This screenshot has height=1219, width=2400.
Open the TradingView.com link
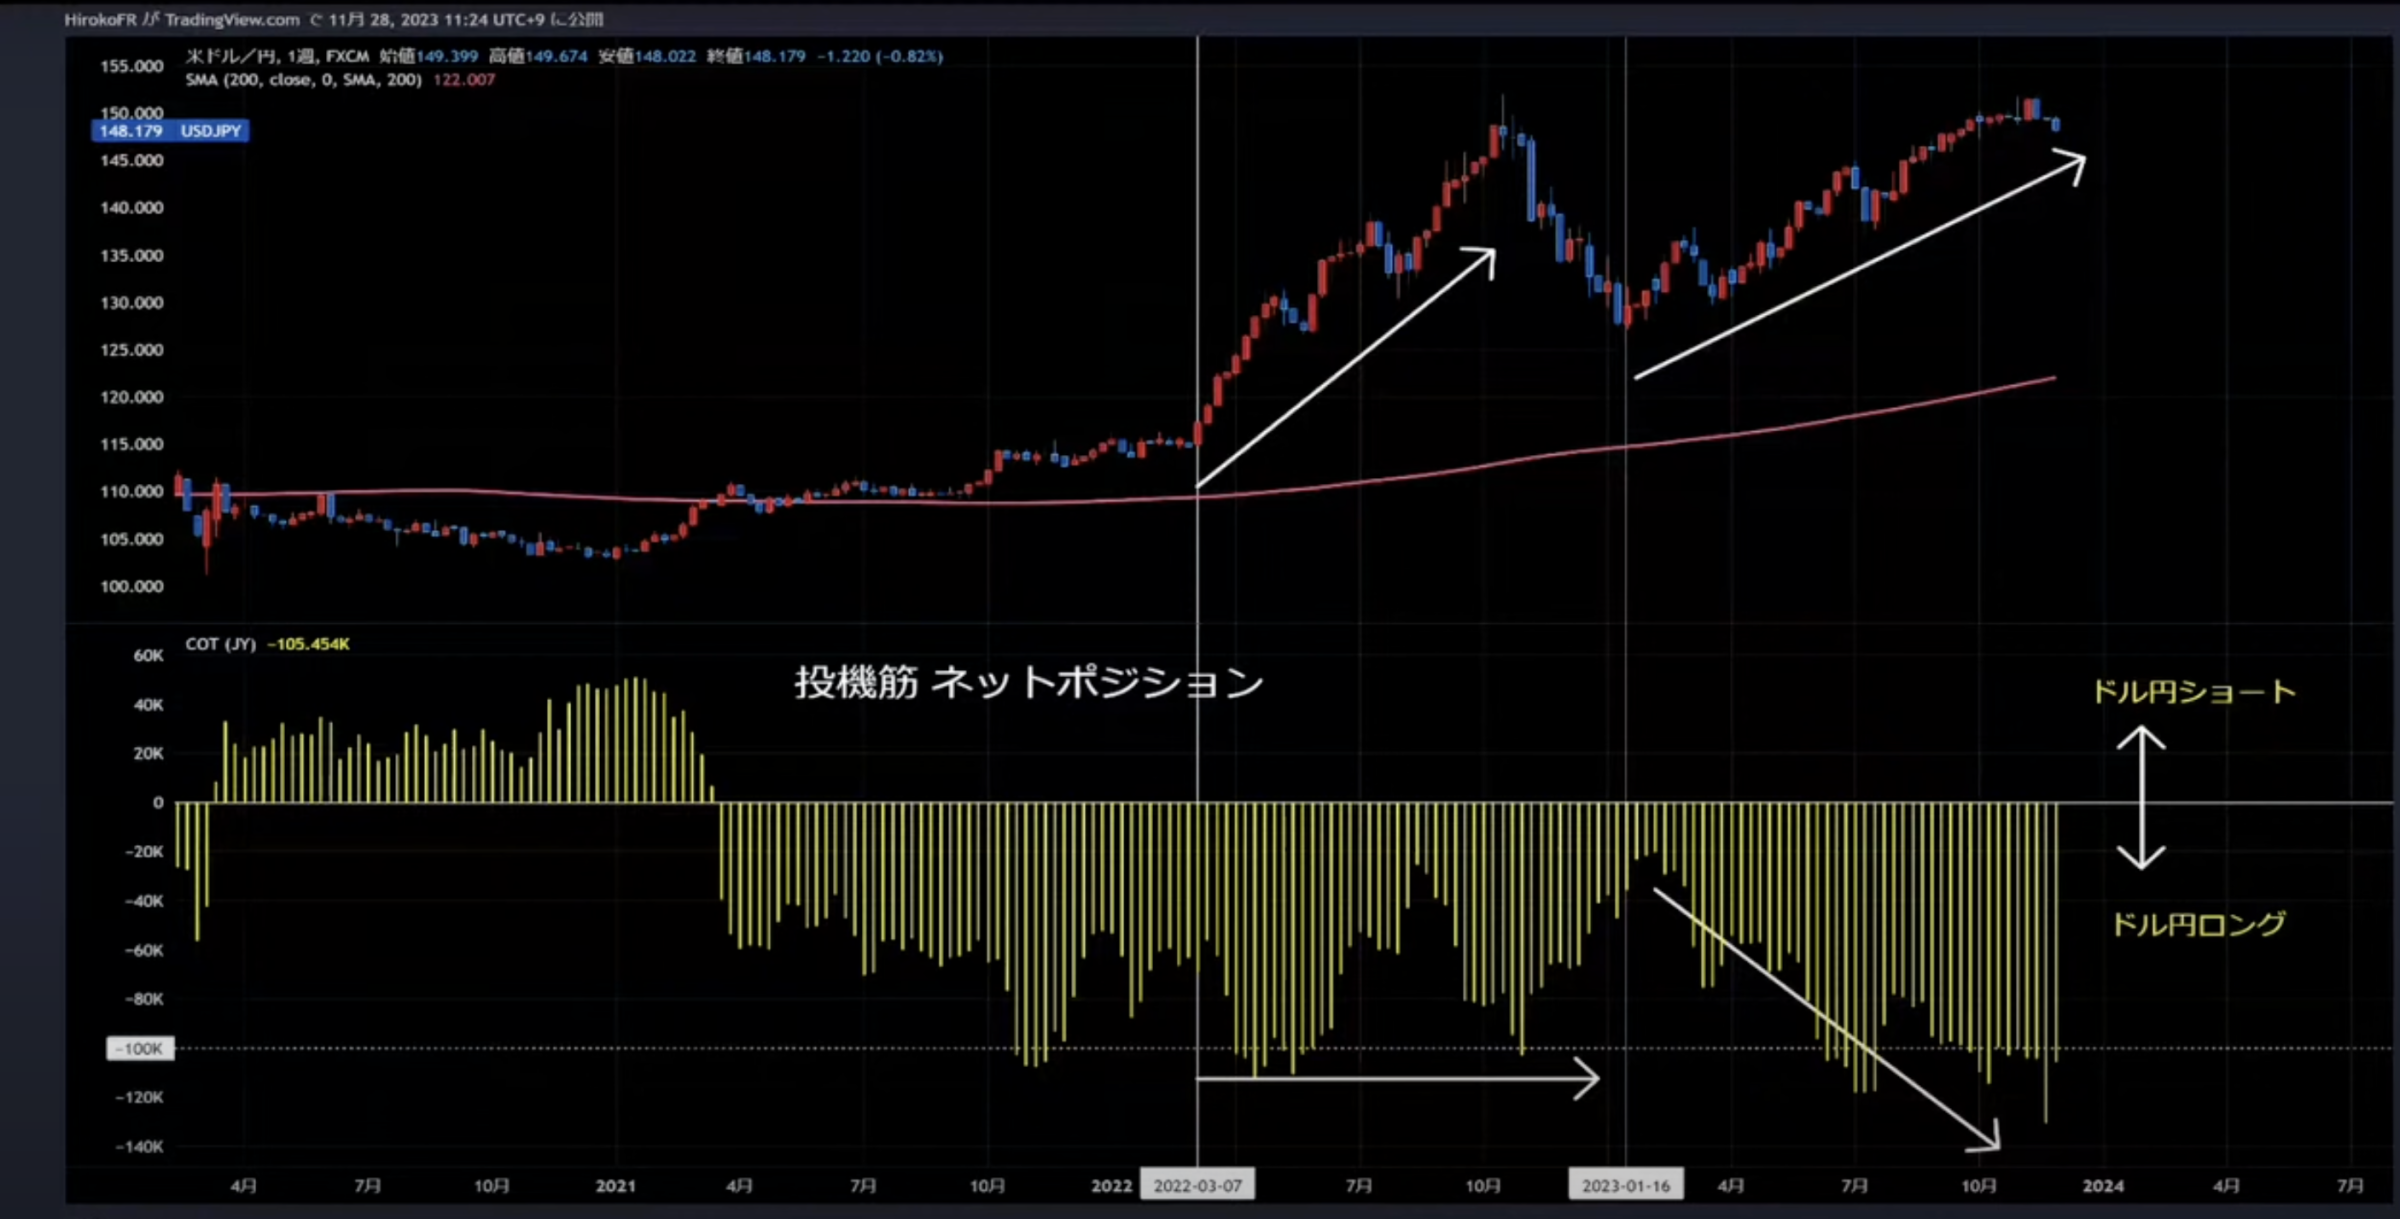click(x=232, y=18)
